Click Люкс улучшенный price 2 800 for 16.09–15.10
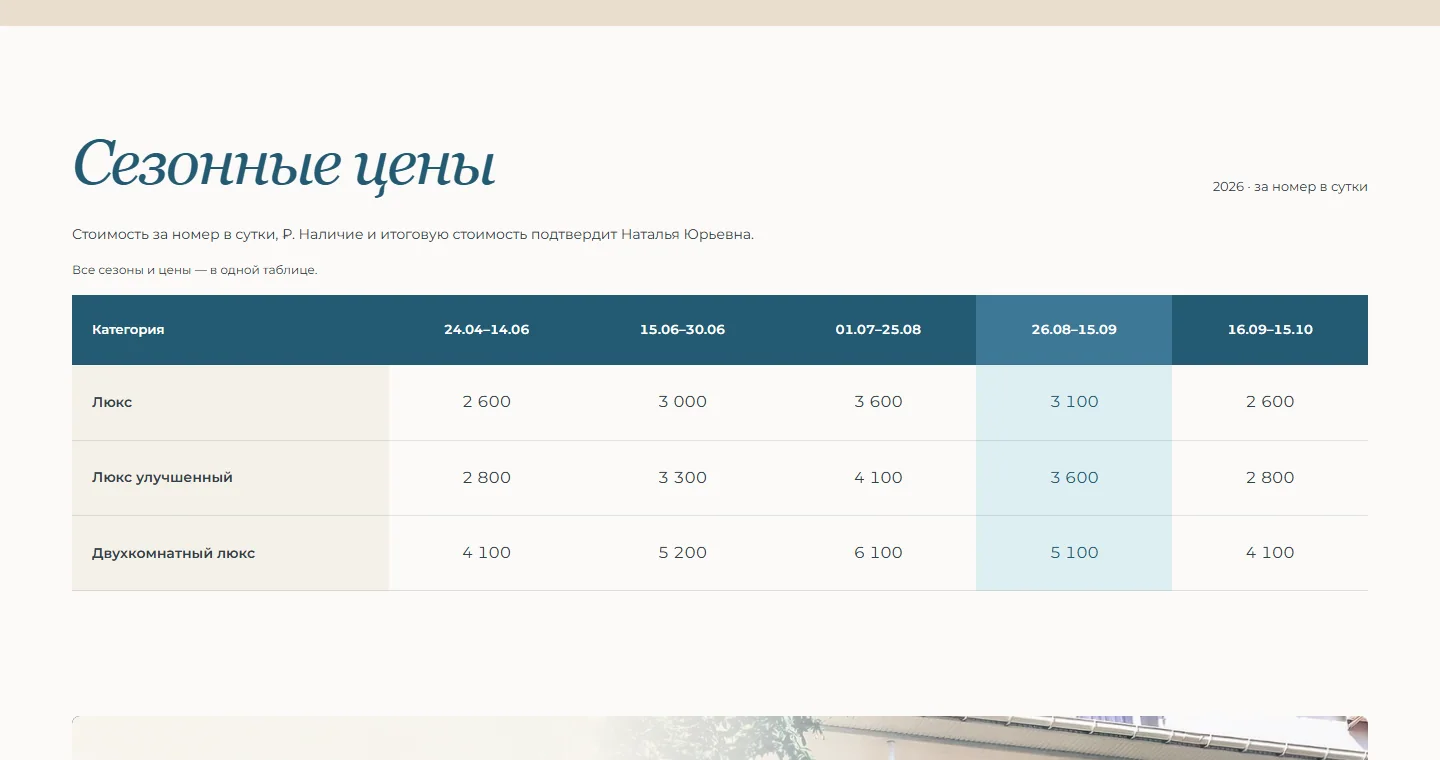This screenshot has height=760, width=1440. (x=1270, y=478)
